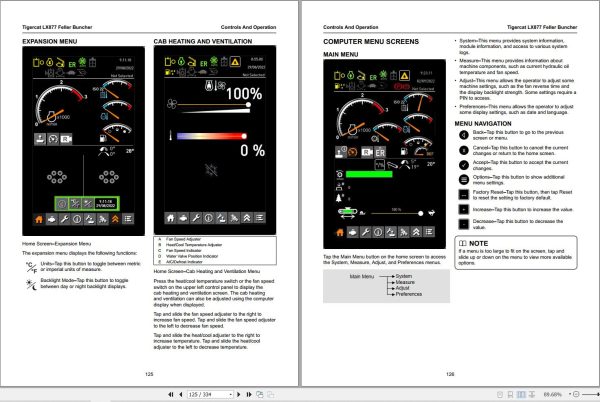600x402 pixels.
Task: Click the orange expansion chevrons in Expansion Menu screen
Action: click(x=115, y=219)
